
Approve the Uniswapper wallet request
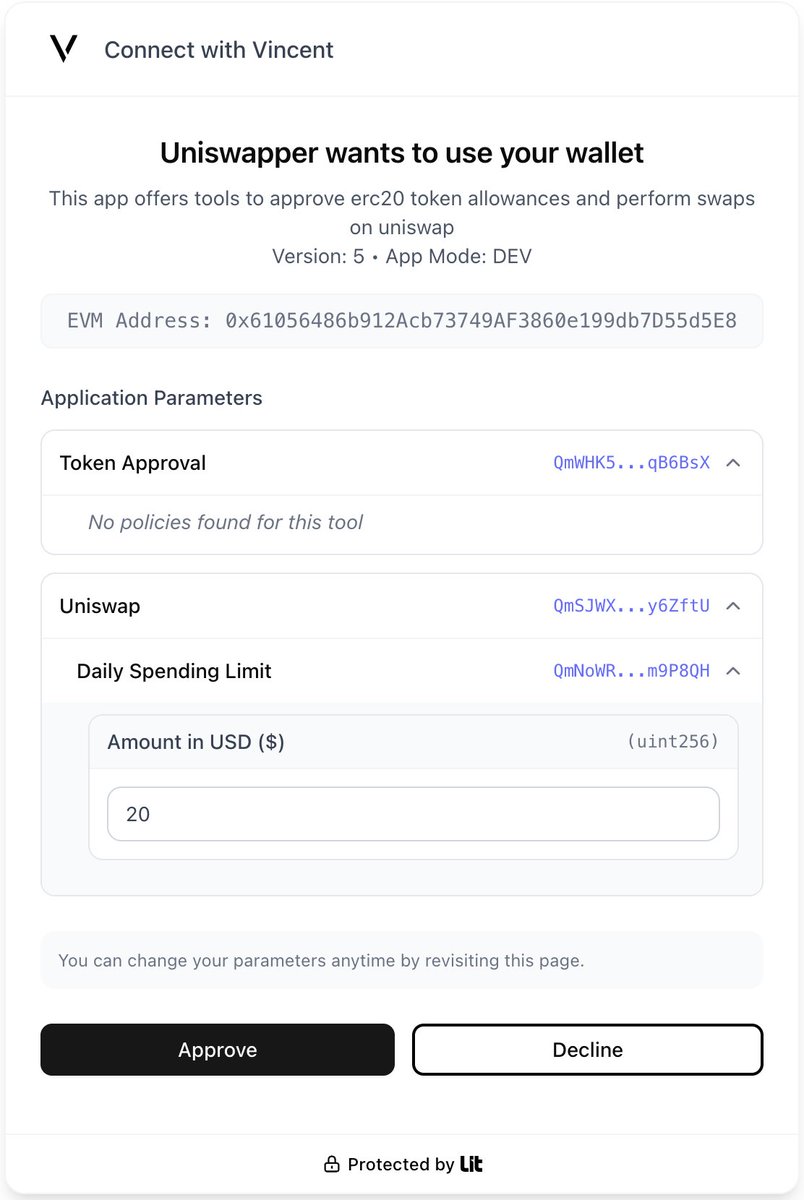pos(218,1050)
